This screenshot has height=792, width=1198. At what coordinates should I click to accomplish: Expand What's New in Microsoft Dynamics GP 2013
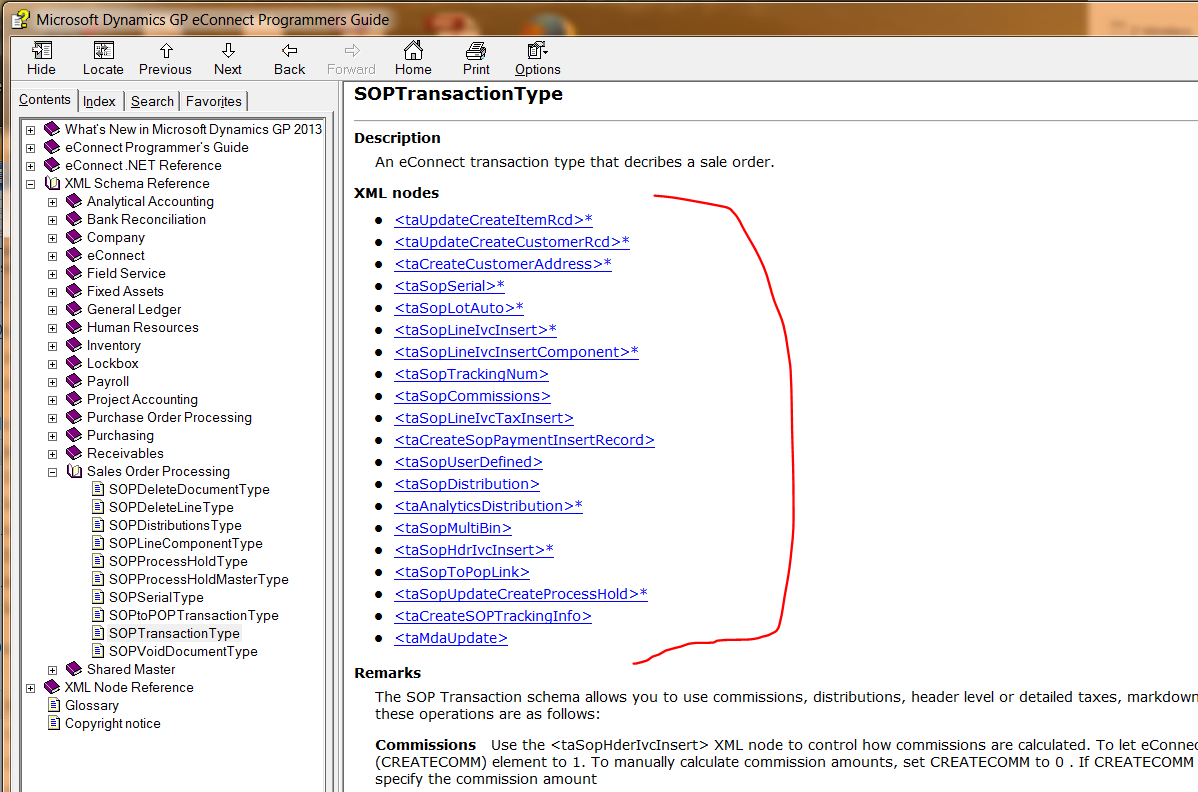31,130
